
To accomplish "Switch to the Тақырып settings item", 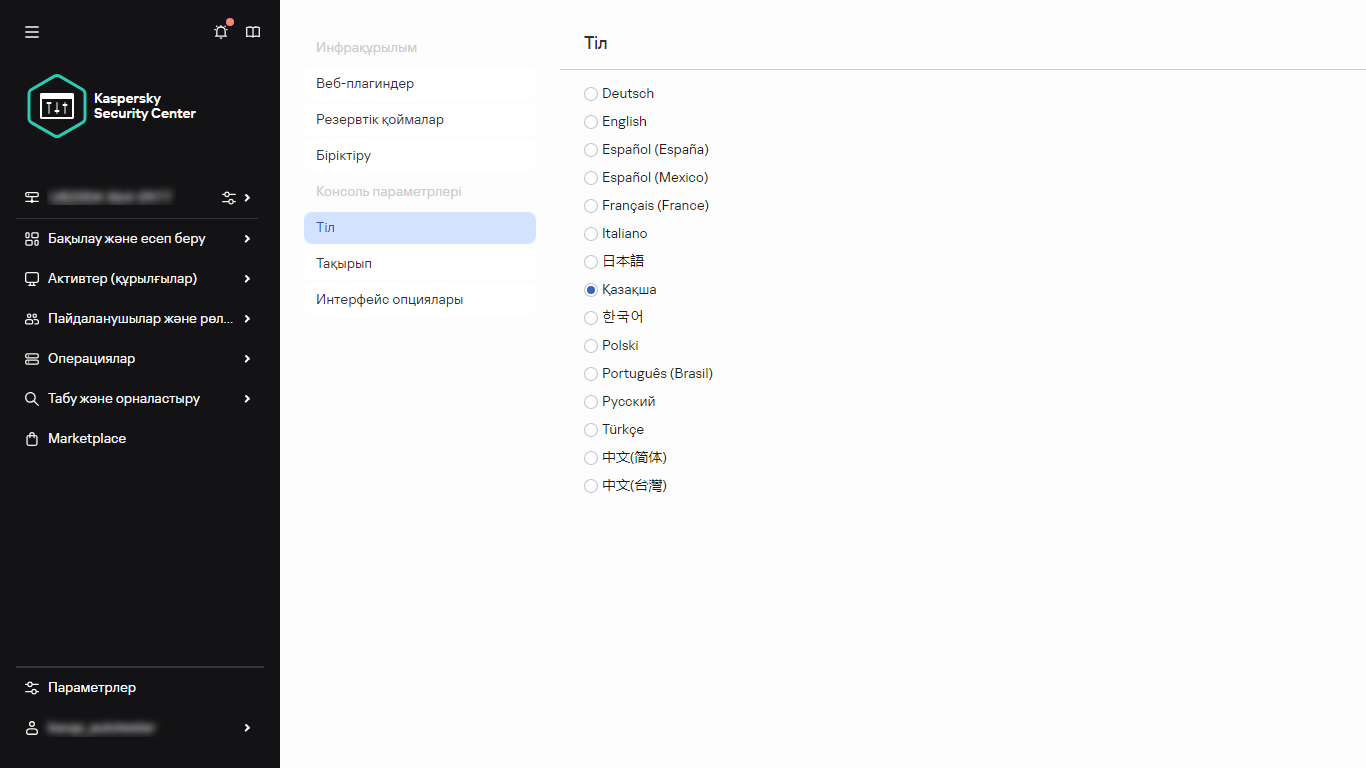I will [x=344, y=264].
